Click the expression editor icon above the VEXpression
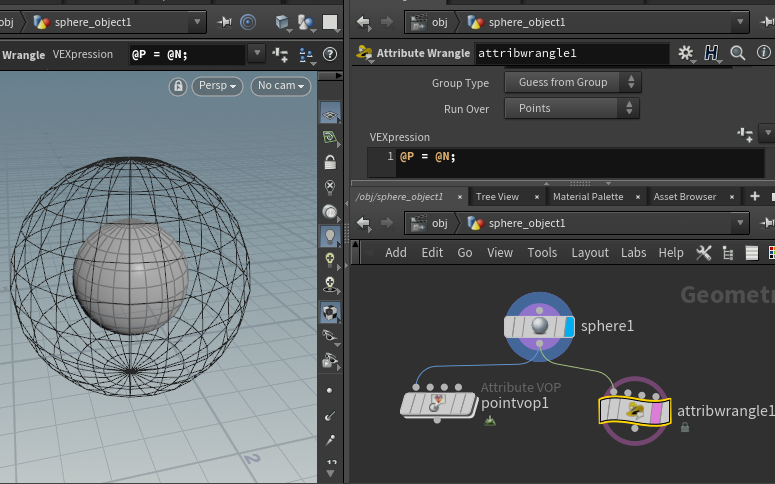 (745, 134)
